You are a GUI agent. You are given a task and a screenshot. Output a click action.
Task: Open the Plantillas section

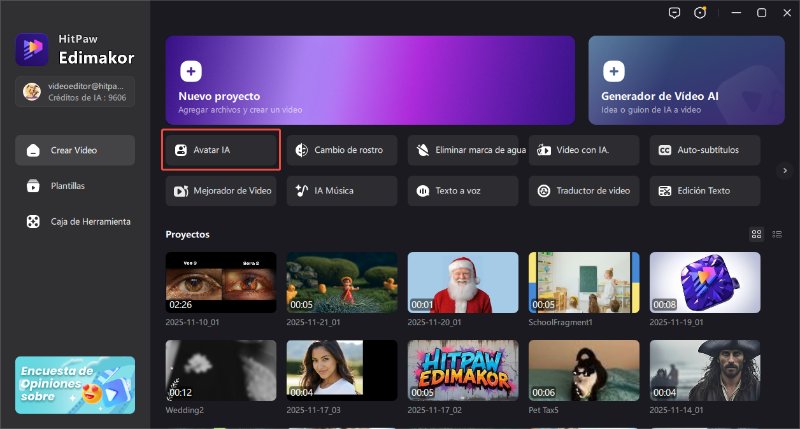(x=75, y=186)
